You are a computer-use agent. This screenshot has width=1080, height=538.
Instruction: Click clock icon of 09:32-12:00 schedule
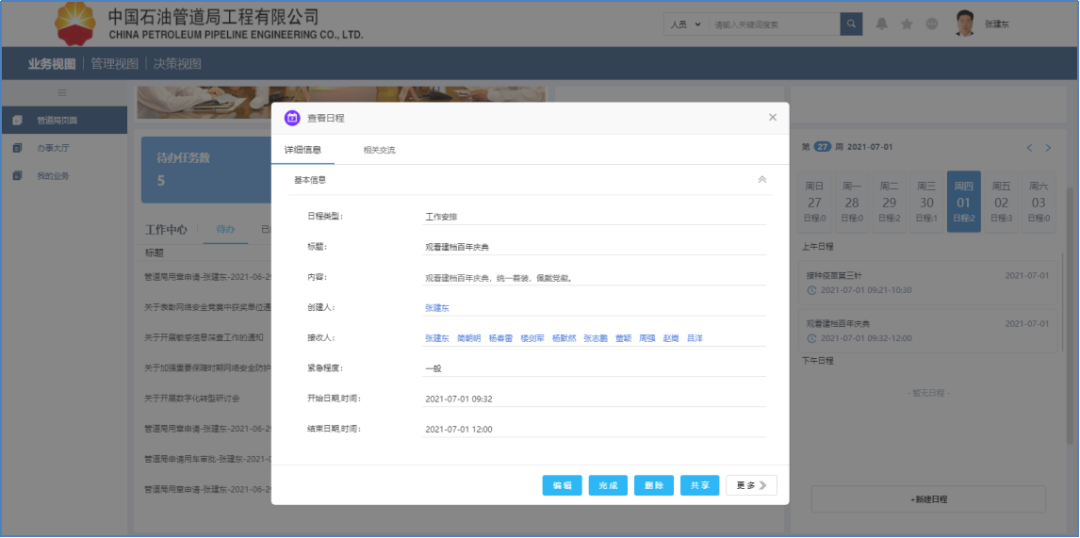(811, 338)
